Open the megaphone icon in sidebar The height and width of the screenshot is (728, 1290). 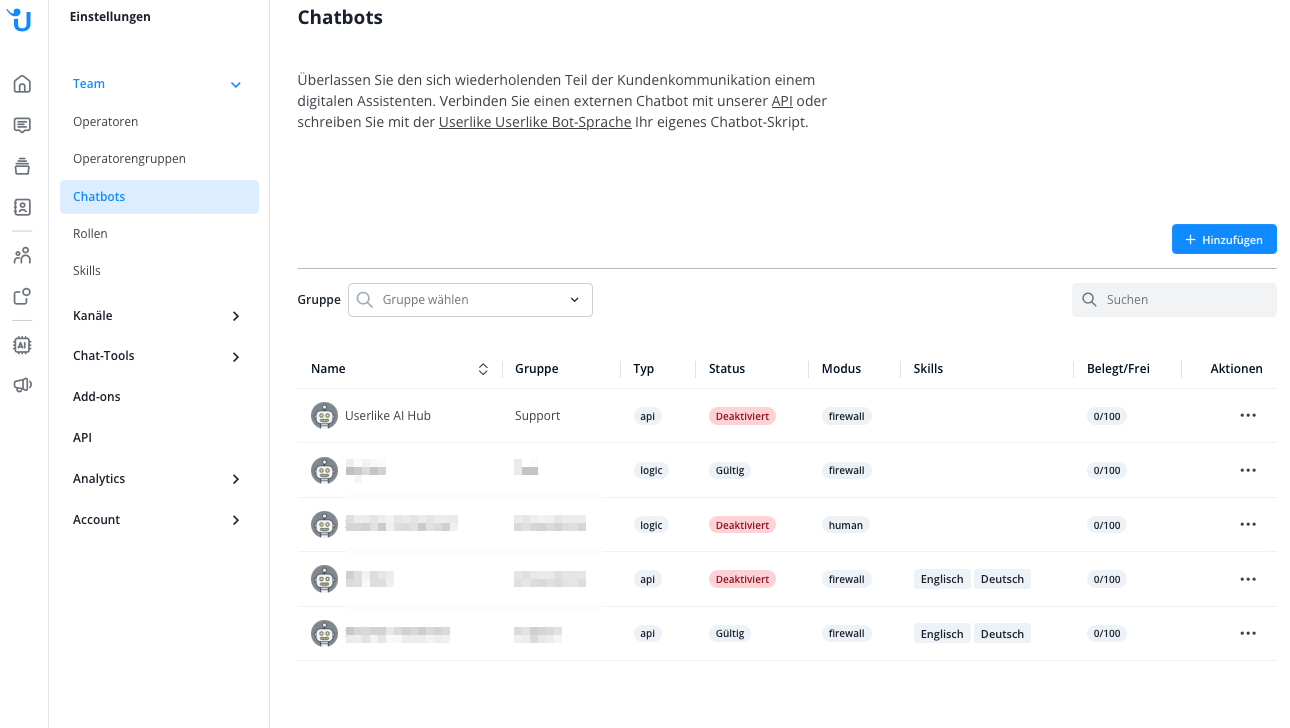(x=22, y=385)
